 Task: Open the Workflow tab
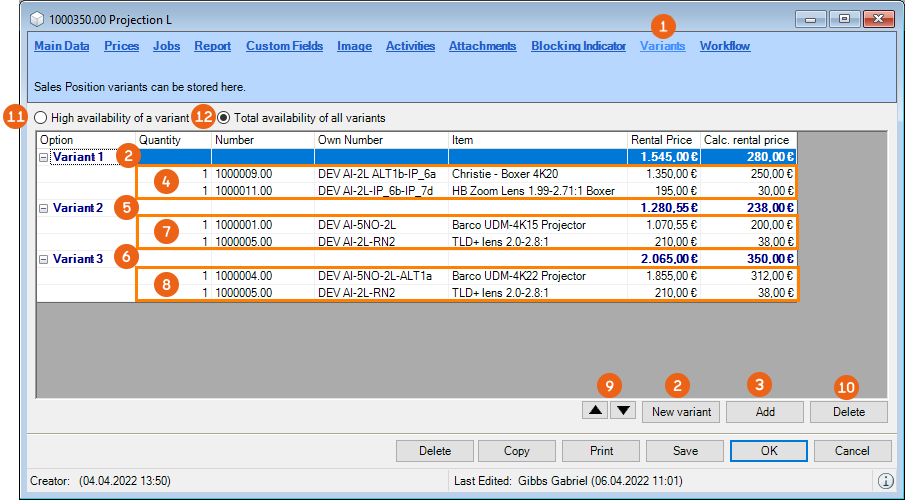pyautogui.click(x=725, y=46)
